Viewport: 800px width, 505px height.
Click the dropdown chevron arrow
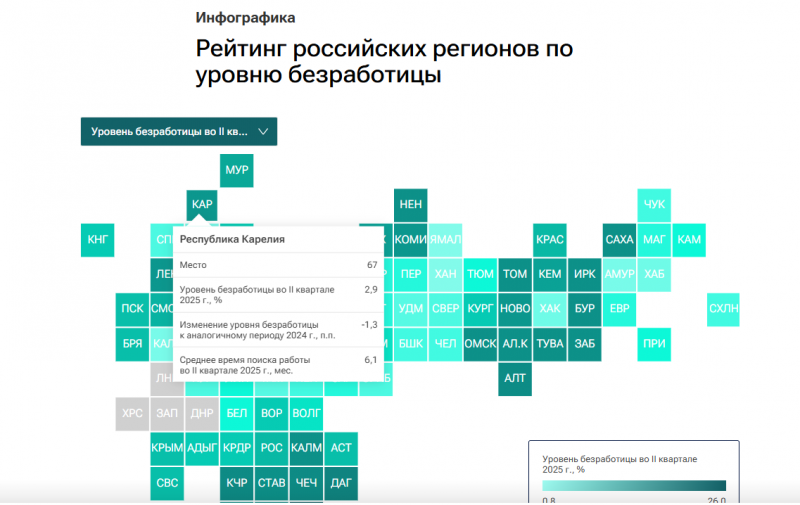point(263,132)
